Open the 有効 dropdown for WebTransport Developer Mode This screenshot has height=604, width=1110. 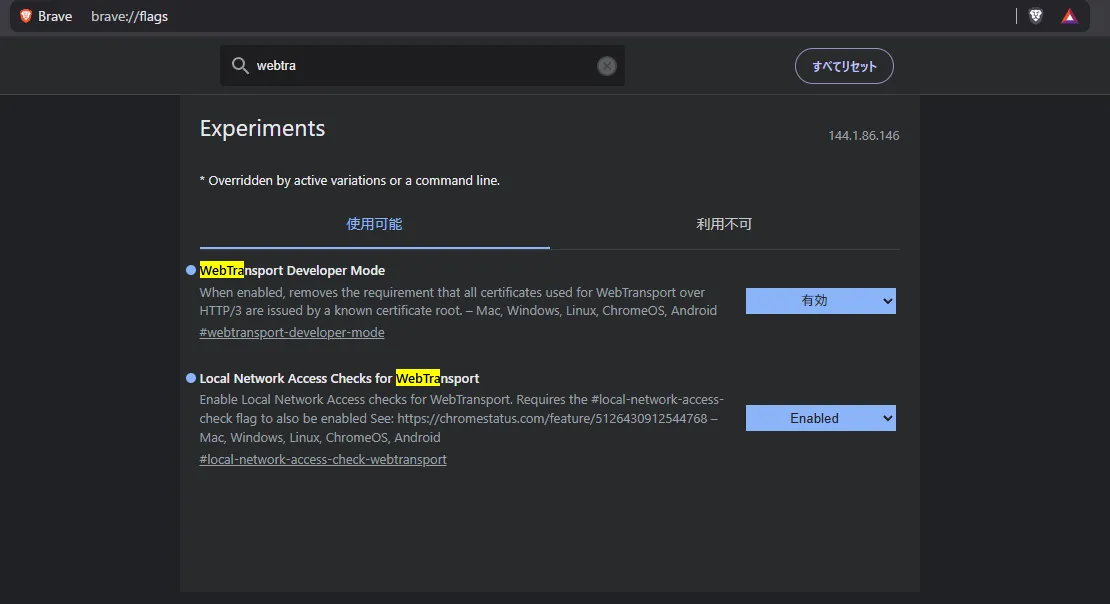click(820, 301)
